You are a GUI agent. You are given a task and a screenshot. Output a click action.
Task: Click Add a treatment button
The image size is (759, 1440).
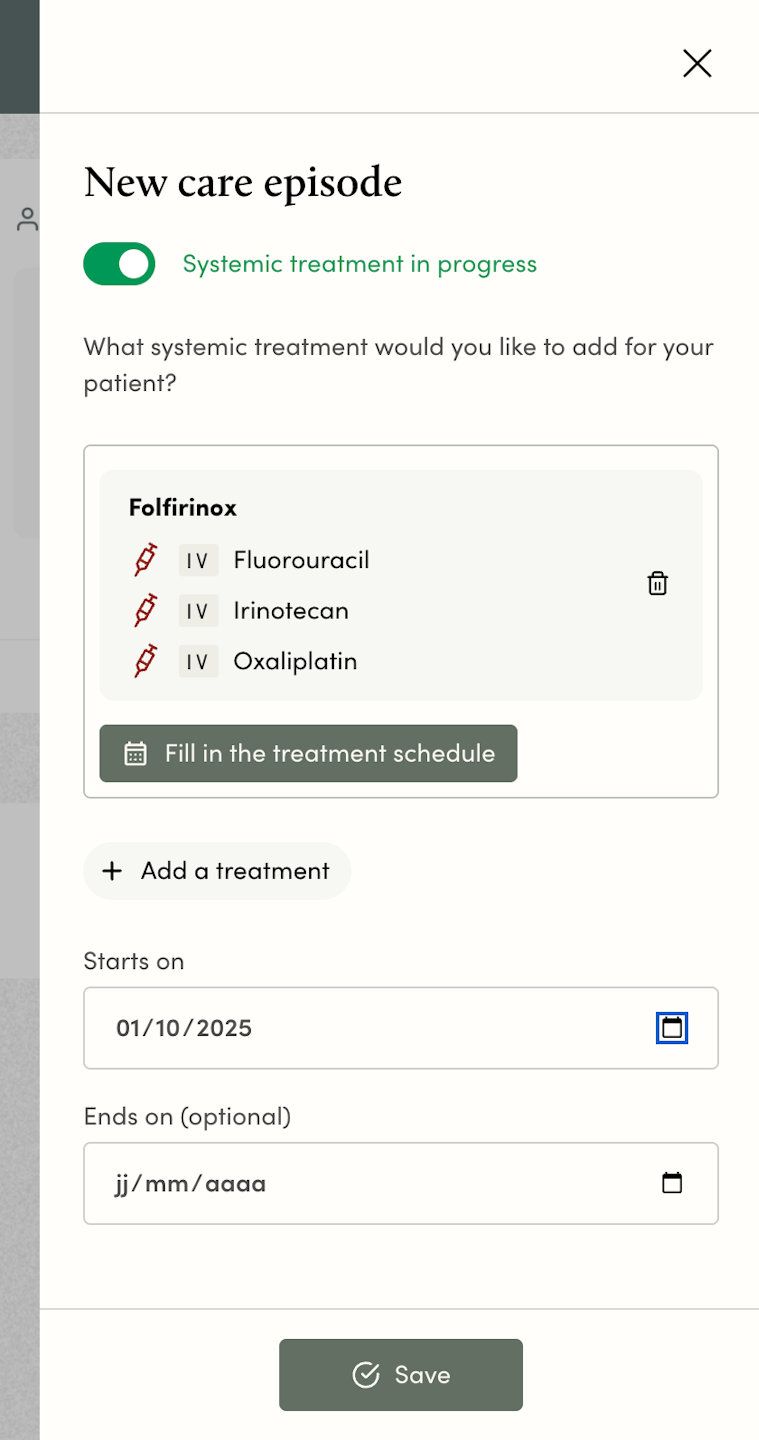pyautogui.click(x=217, y=871)
